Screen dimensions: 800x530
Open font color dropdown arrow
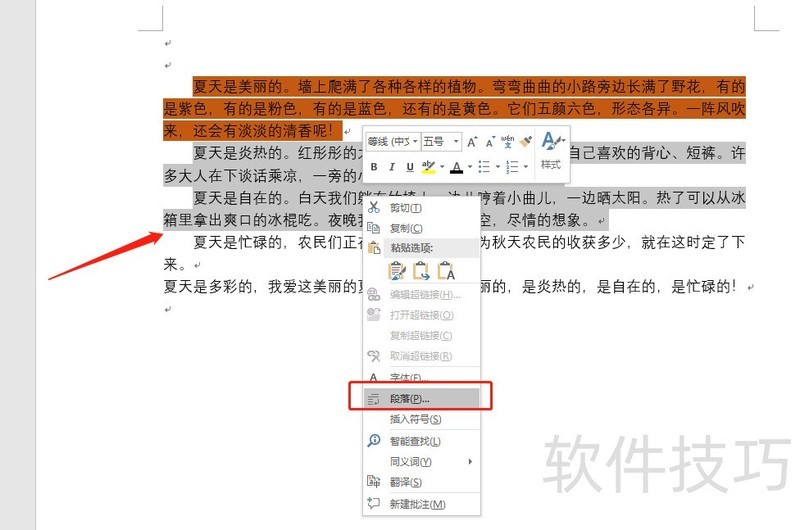coord(470,167)
